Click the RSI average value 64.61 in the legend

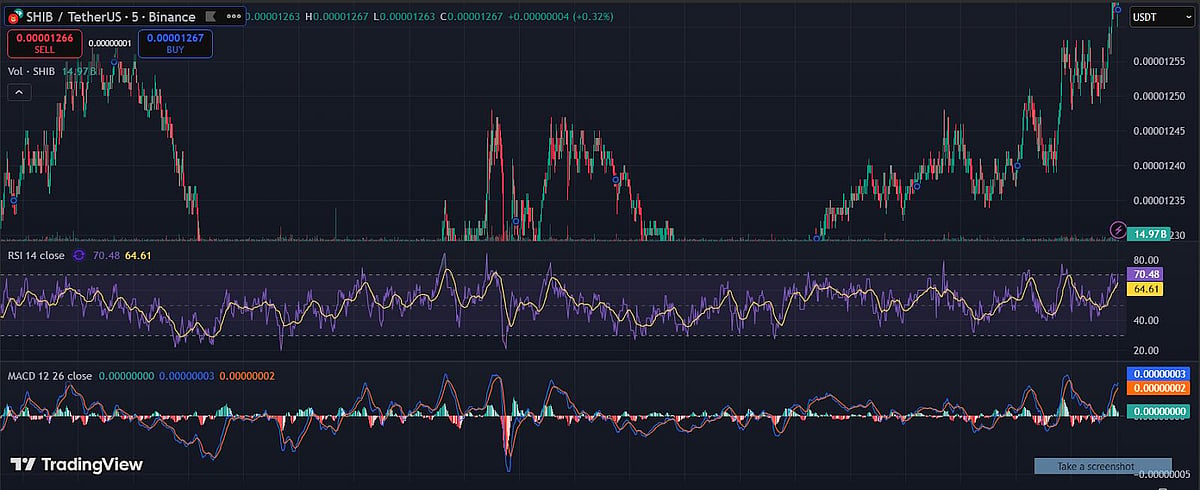point(139,255)
